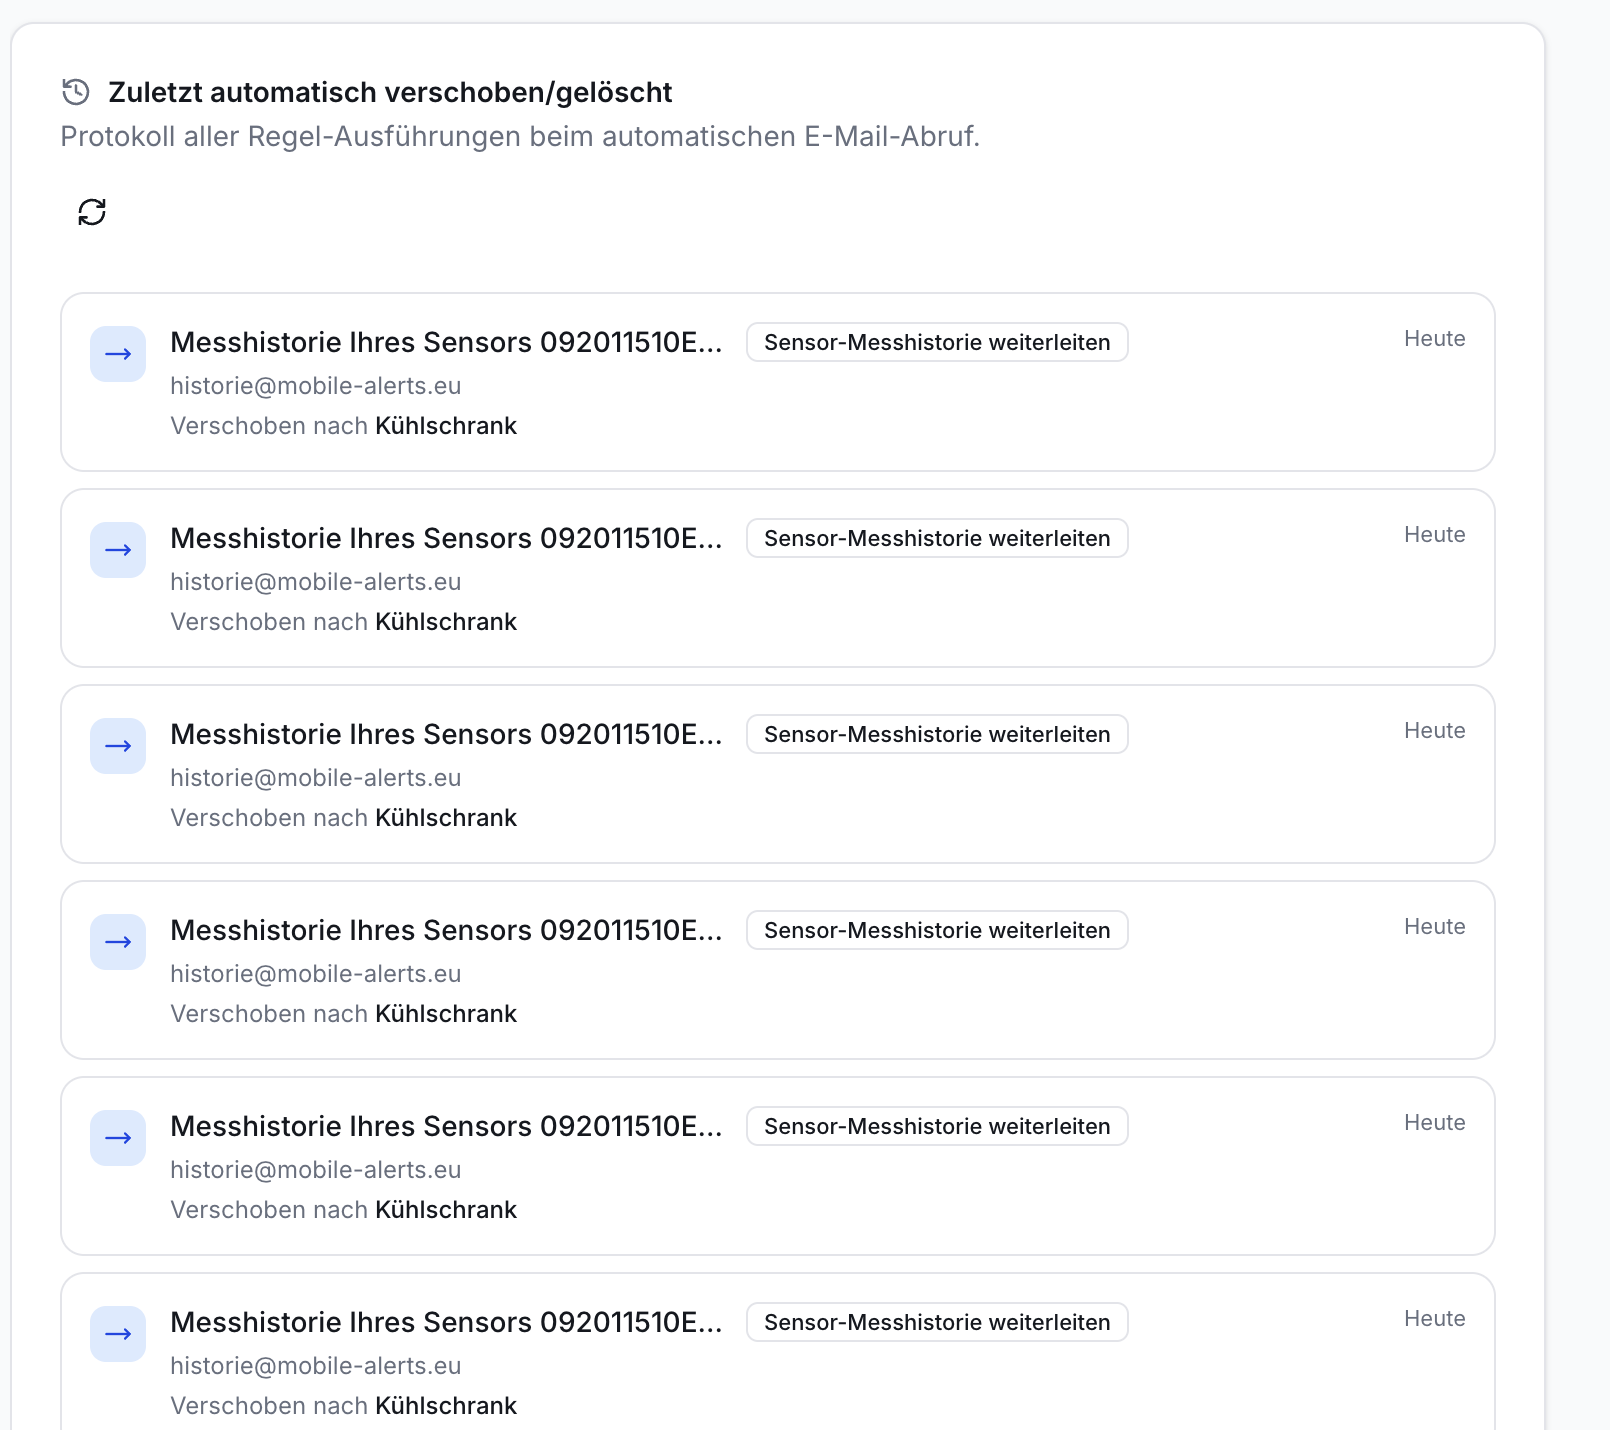The width and height of the screenshot is (1610, 1430).
Task: Click the arrow icon in the third log entry
Action: [118, 746]
